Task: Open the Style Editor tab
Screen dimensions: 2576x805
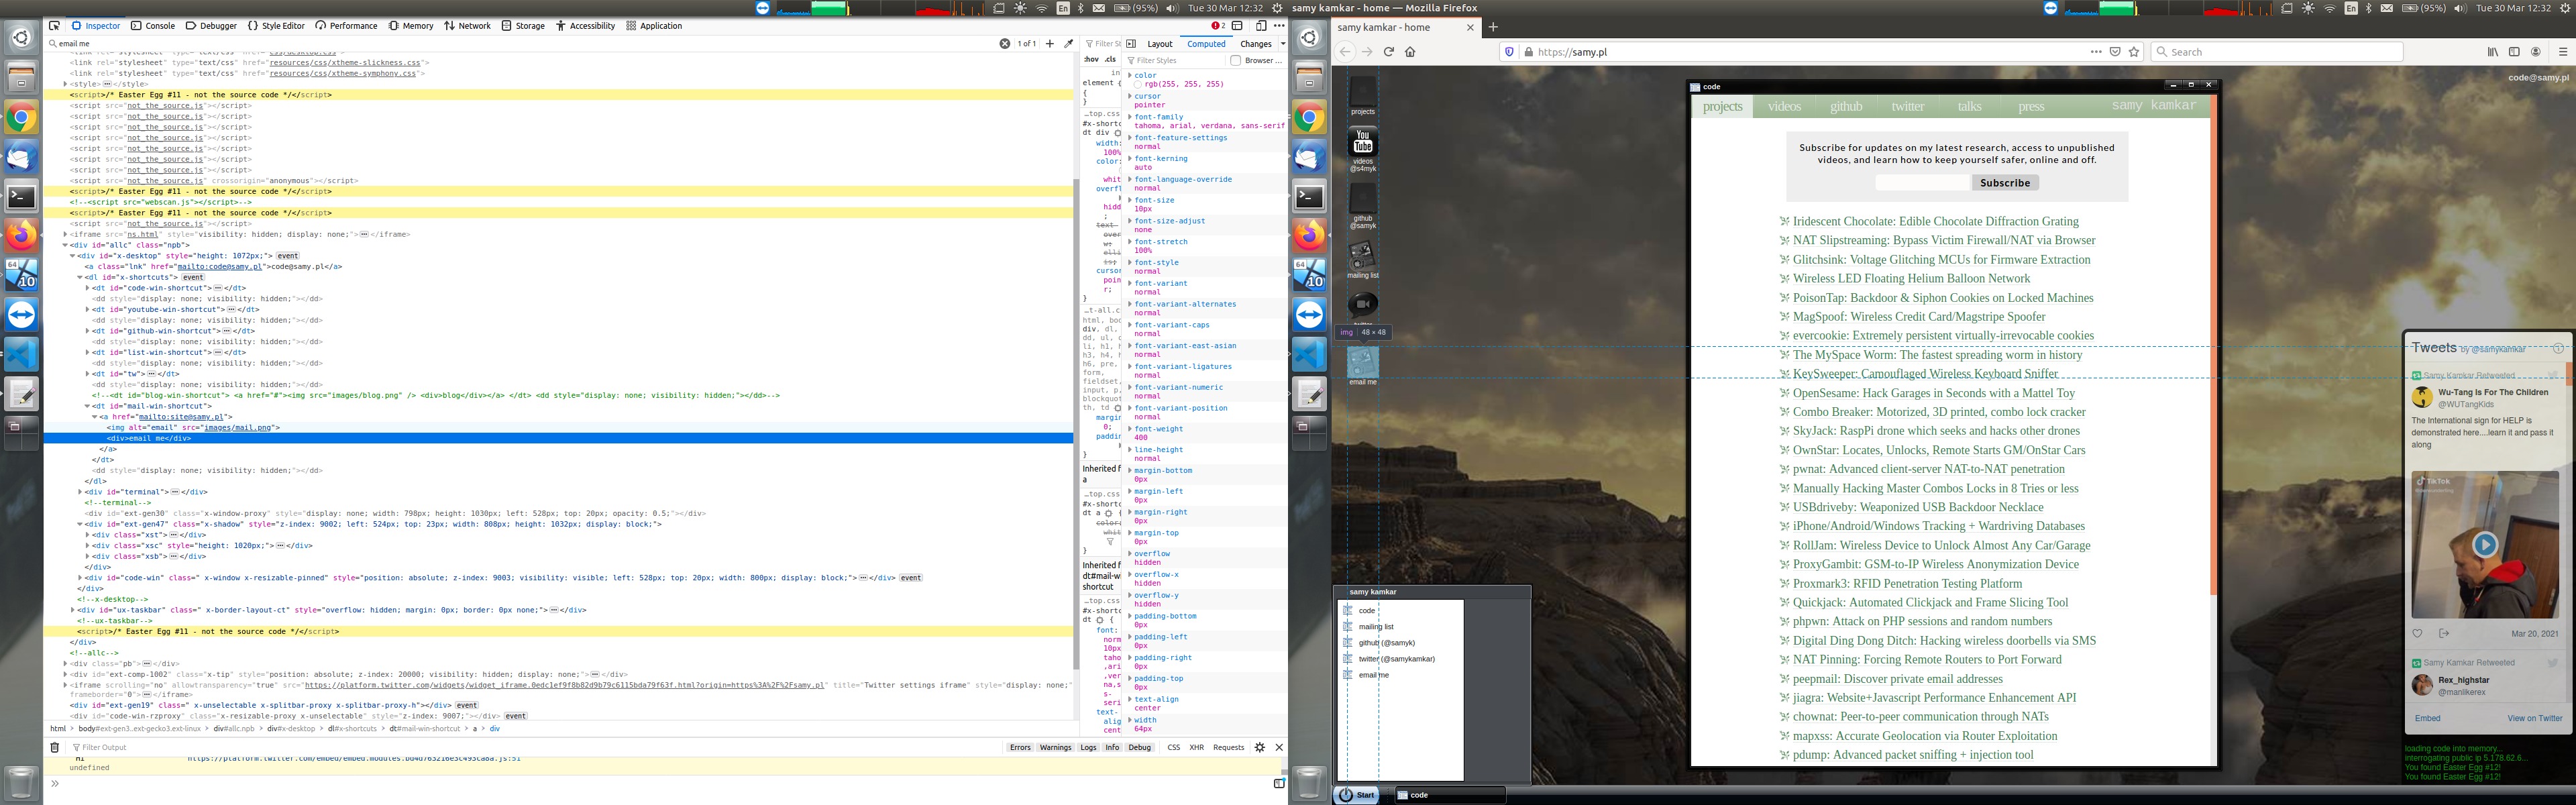Action: tap(277, 26)
